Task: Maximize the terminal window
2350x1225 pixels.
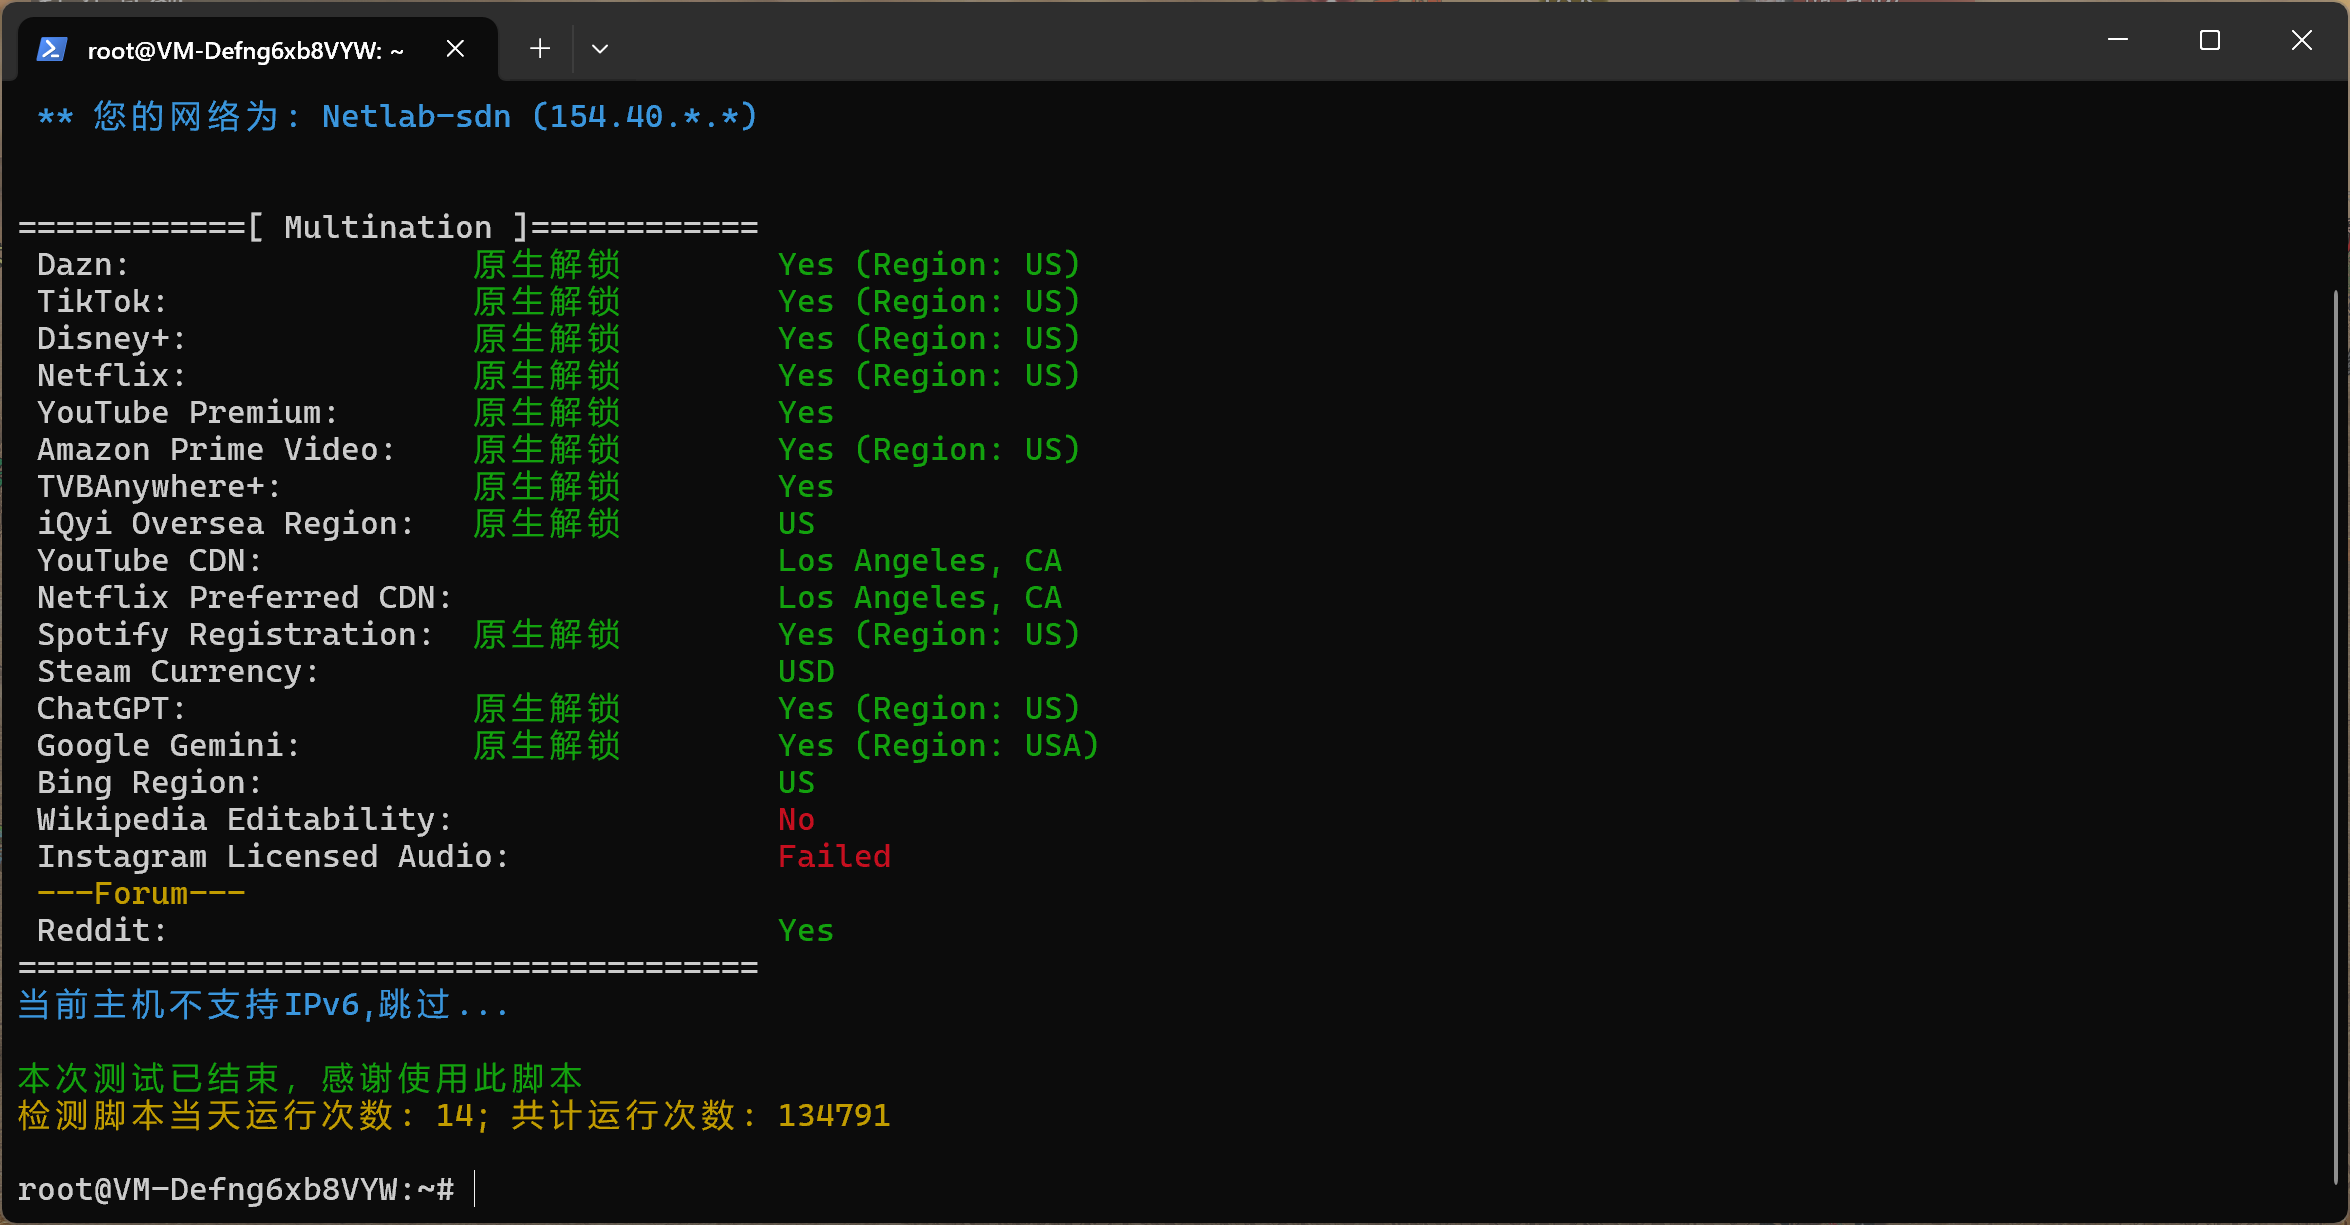Action: (2210, 40)
